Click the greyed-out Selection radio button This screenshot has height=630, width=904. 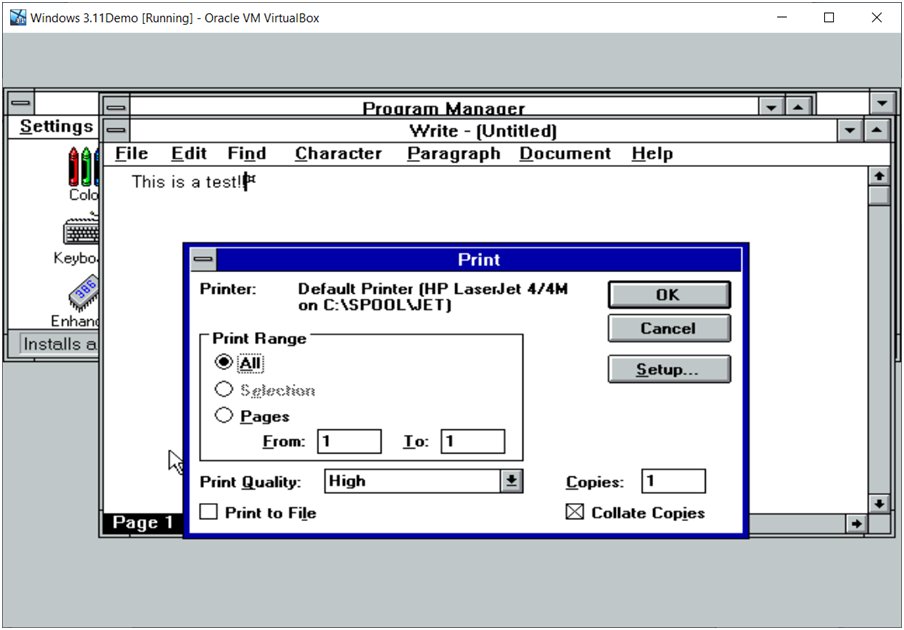(x=224, y=389)
